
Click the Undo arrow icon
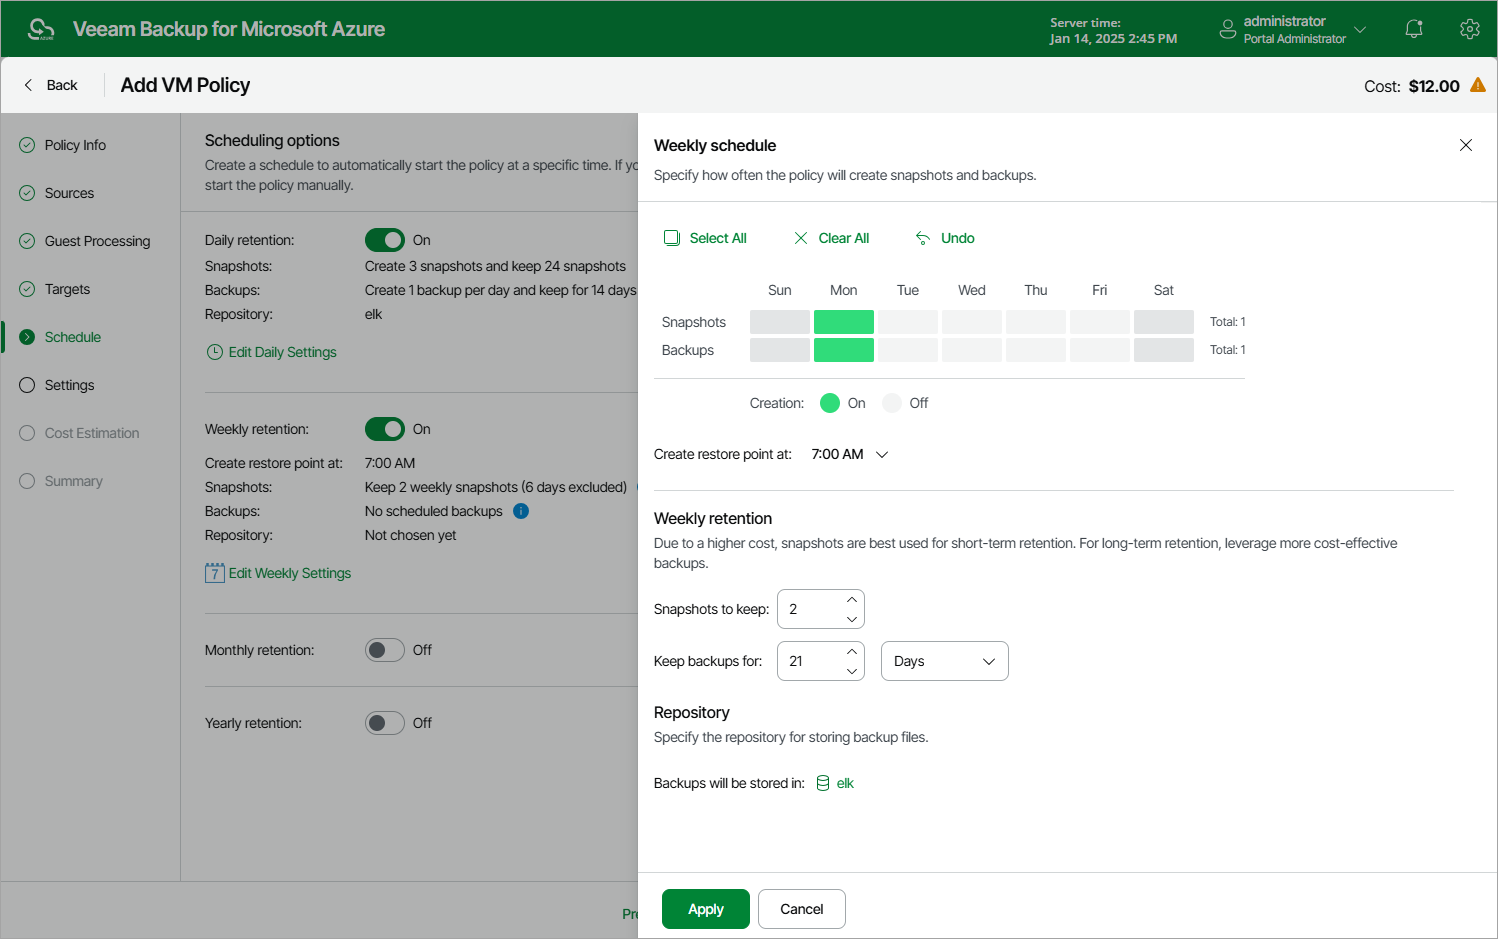[923, 238]
